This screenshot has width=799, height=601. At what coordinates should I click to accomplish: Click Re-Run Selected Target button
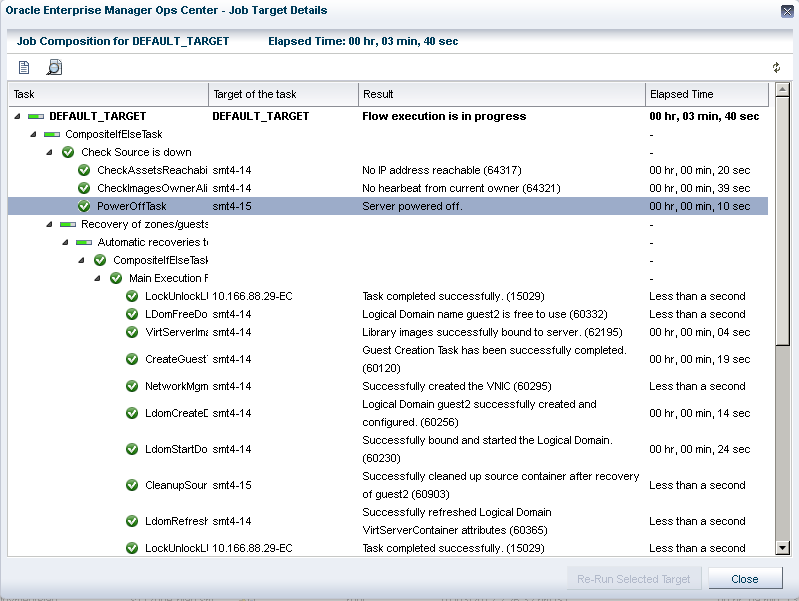pyautogui.click(x=633, y=579)
